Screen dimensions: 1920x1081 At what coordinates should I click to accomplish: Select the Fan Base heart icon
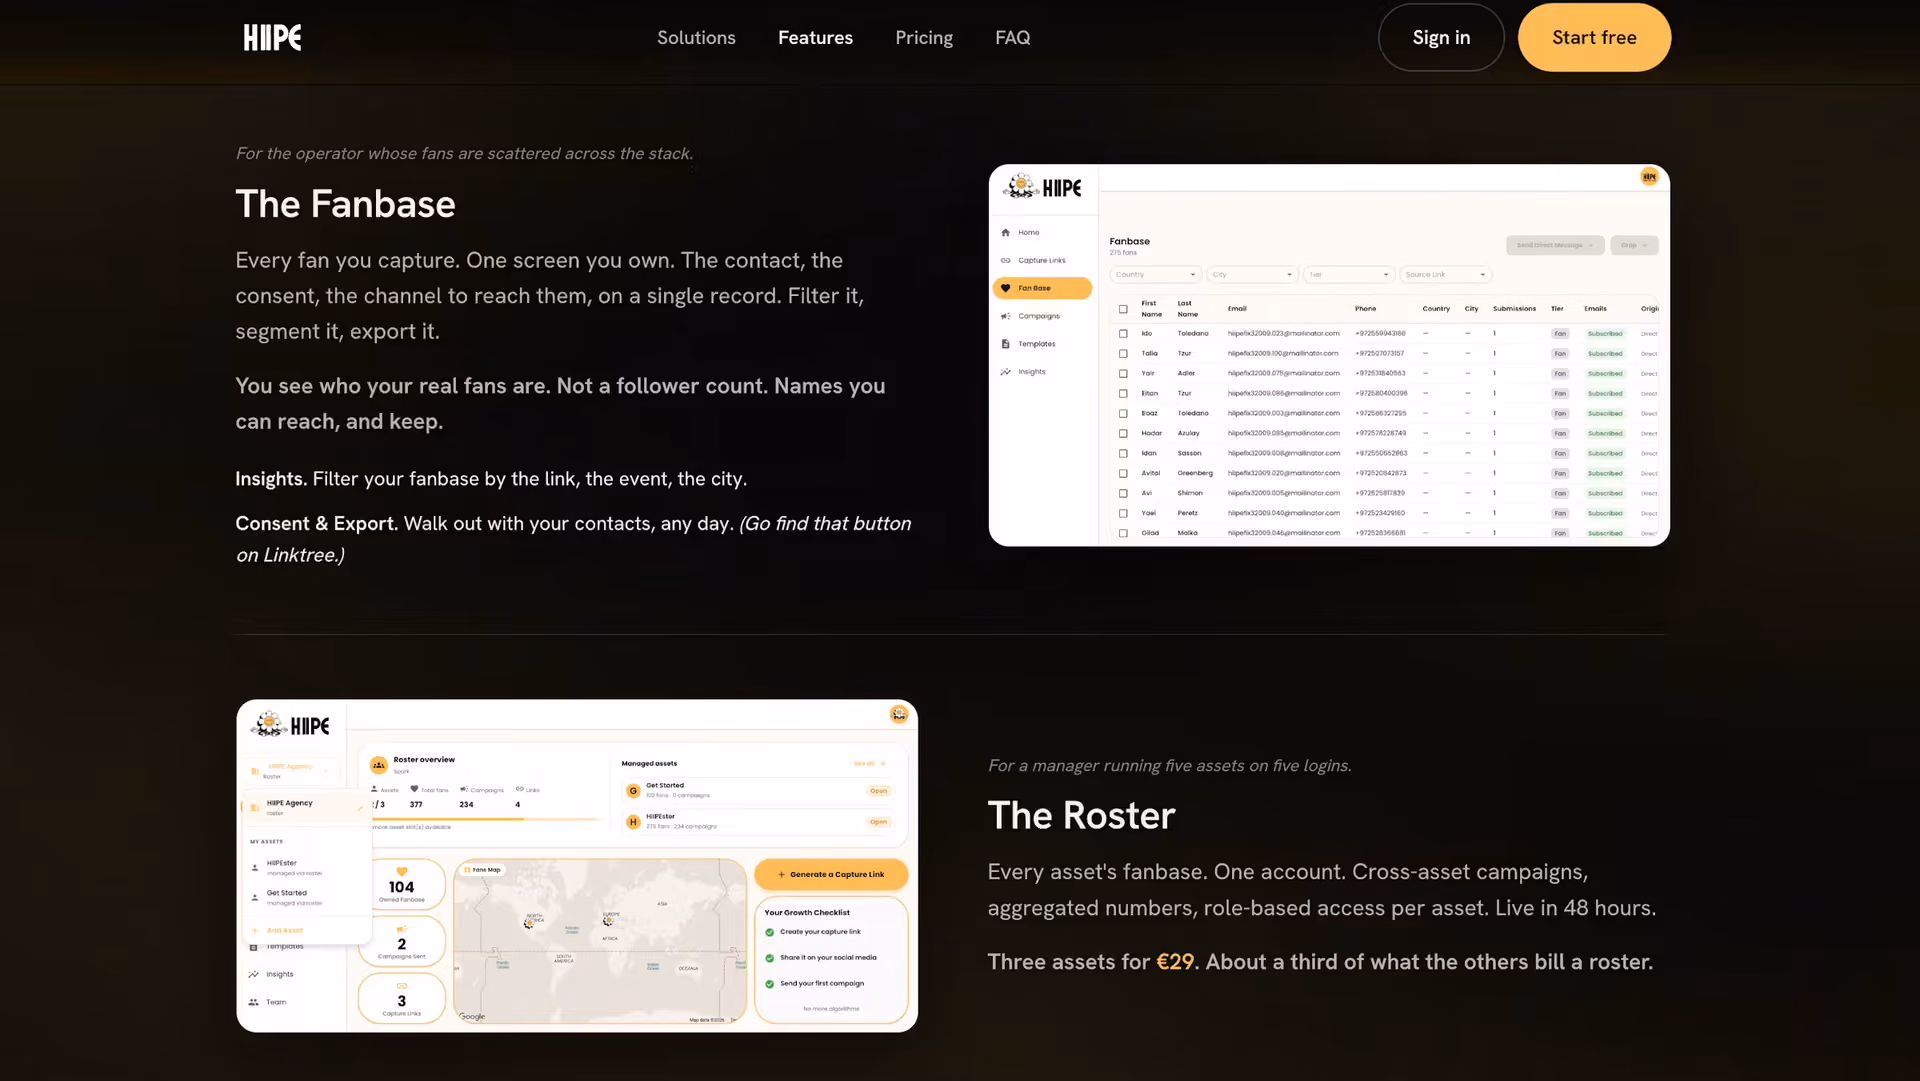tap(1005, 288)
